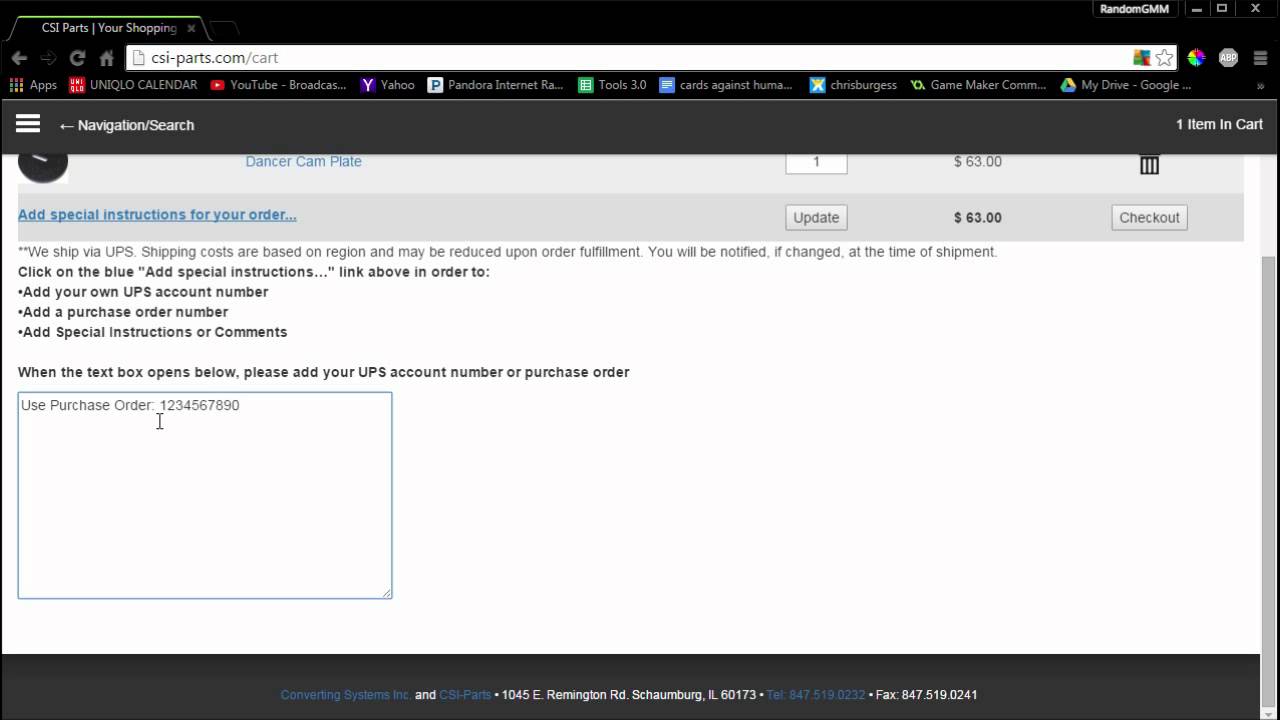
Task: Open the chrisburgess bookmark
Action: 853,85
